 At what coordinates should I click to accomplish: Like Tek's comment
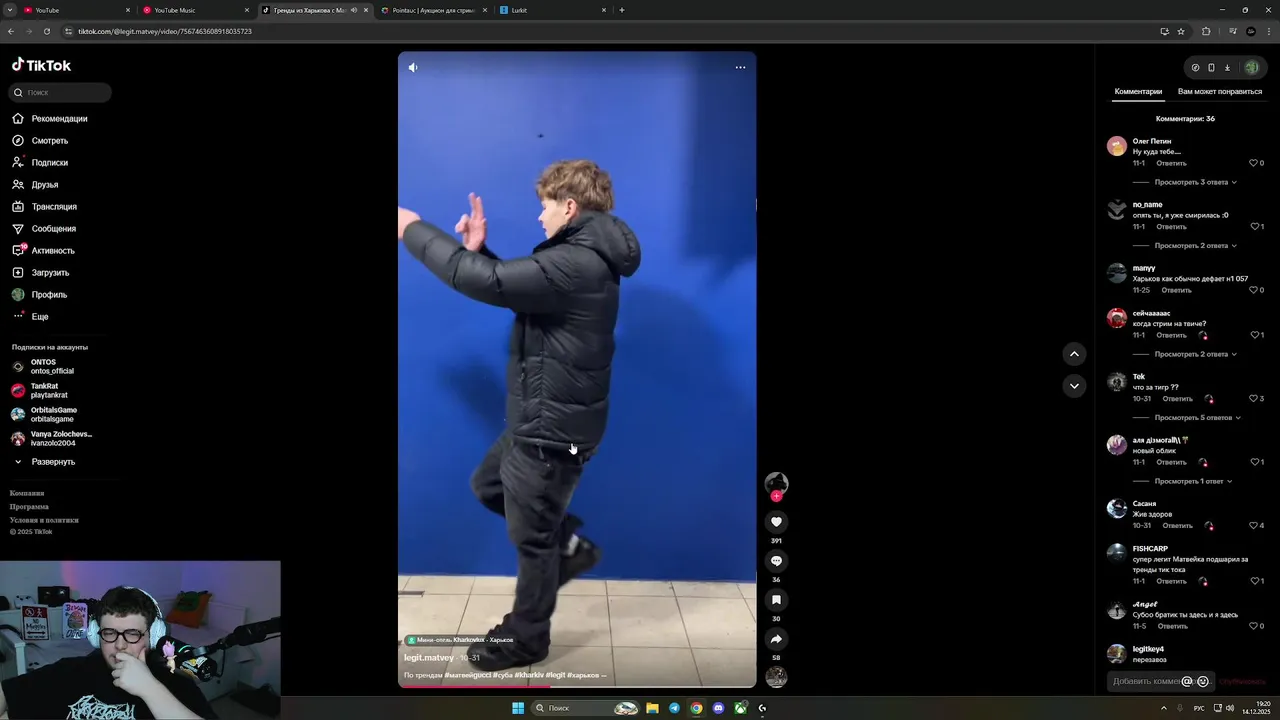point(1254,398)
